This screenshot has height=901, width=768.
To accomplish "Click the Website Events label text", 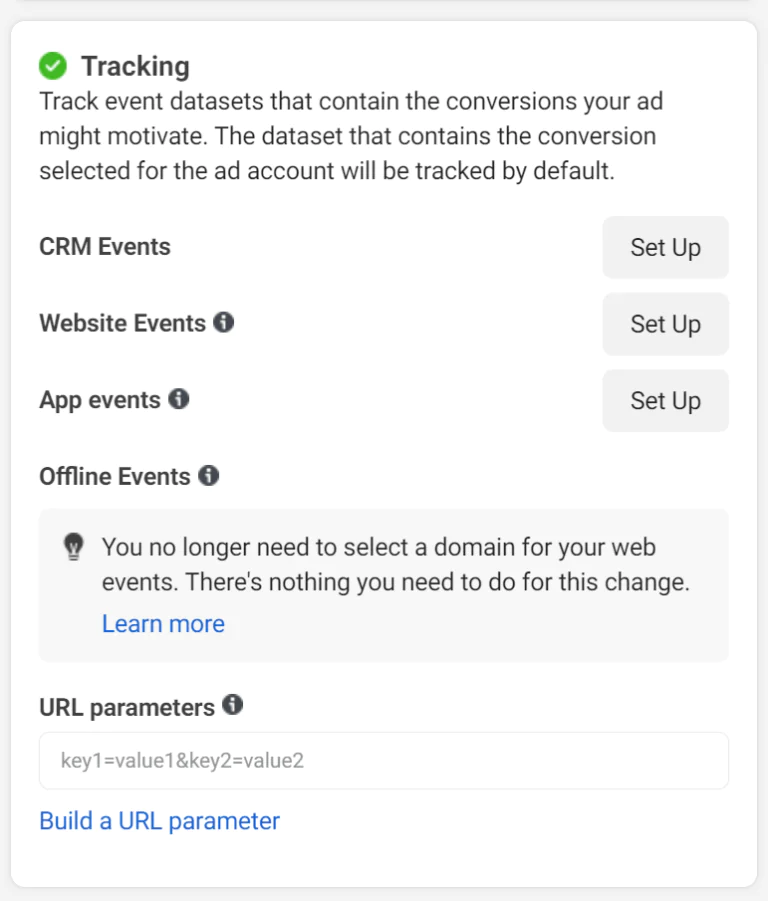I will 123,322.
